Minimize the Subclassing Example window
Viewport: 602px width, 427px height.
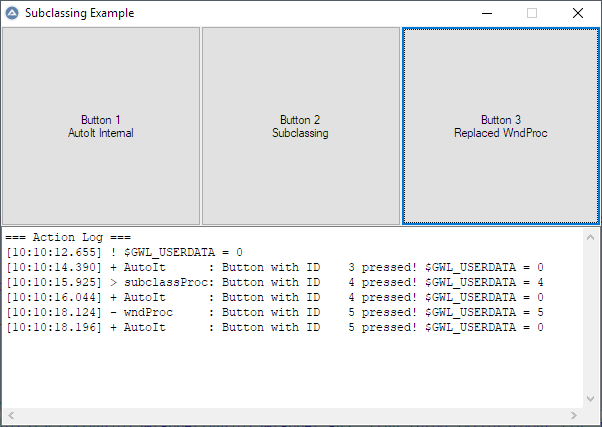486,13
